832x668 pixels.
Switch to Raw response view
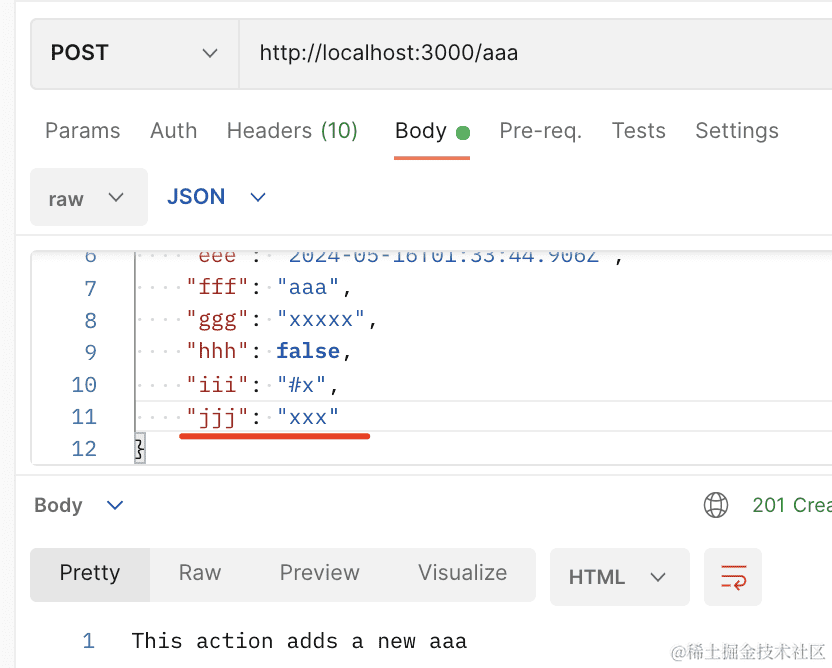pos(200,573)
